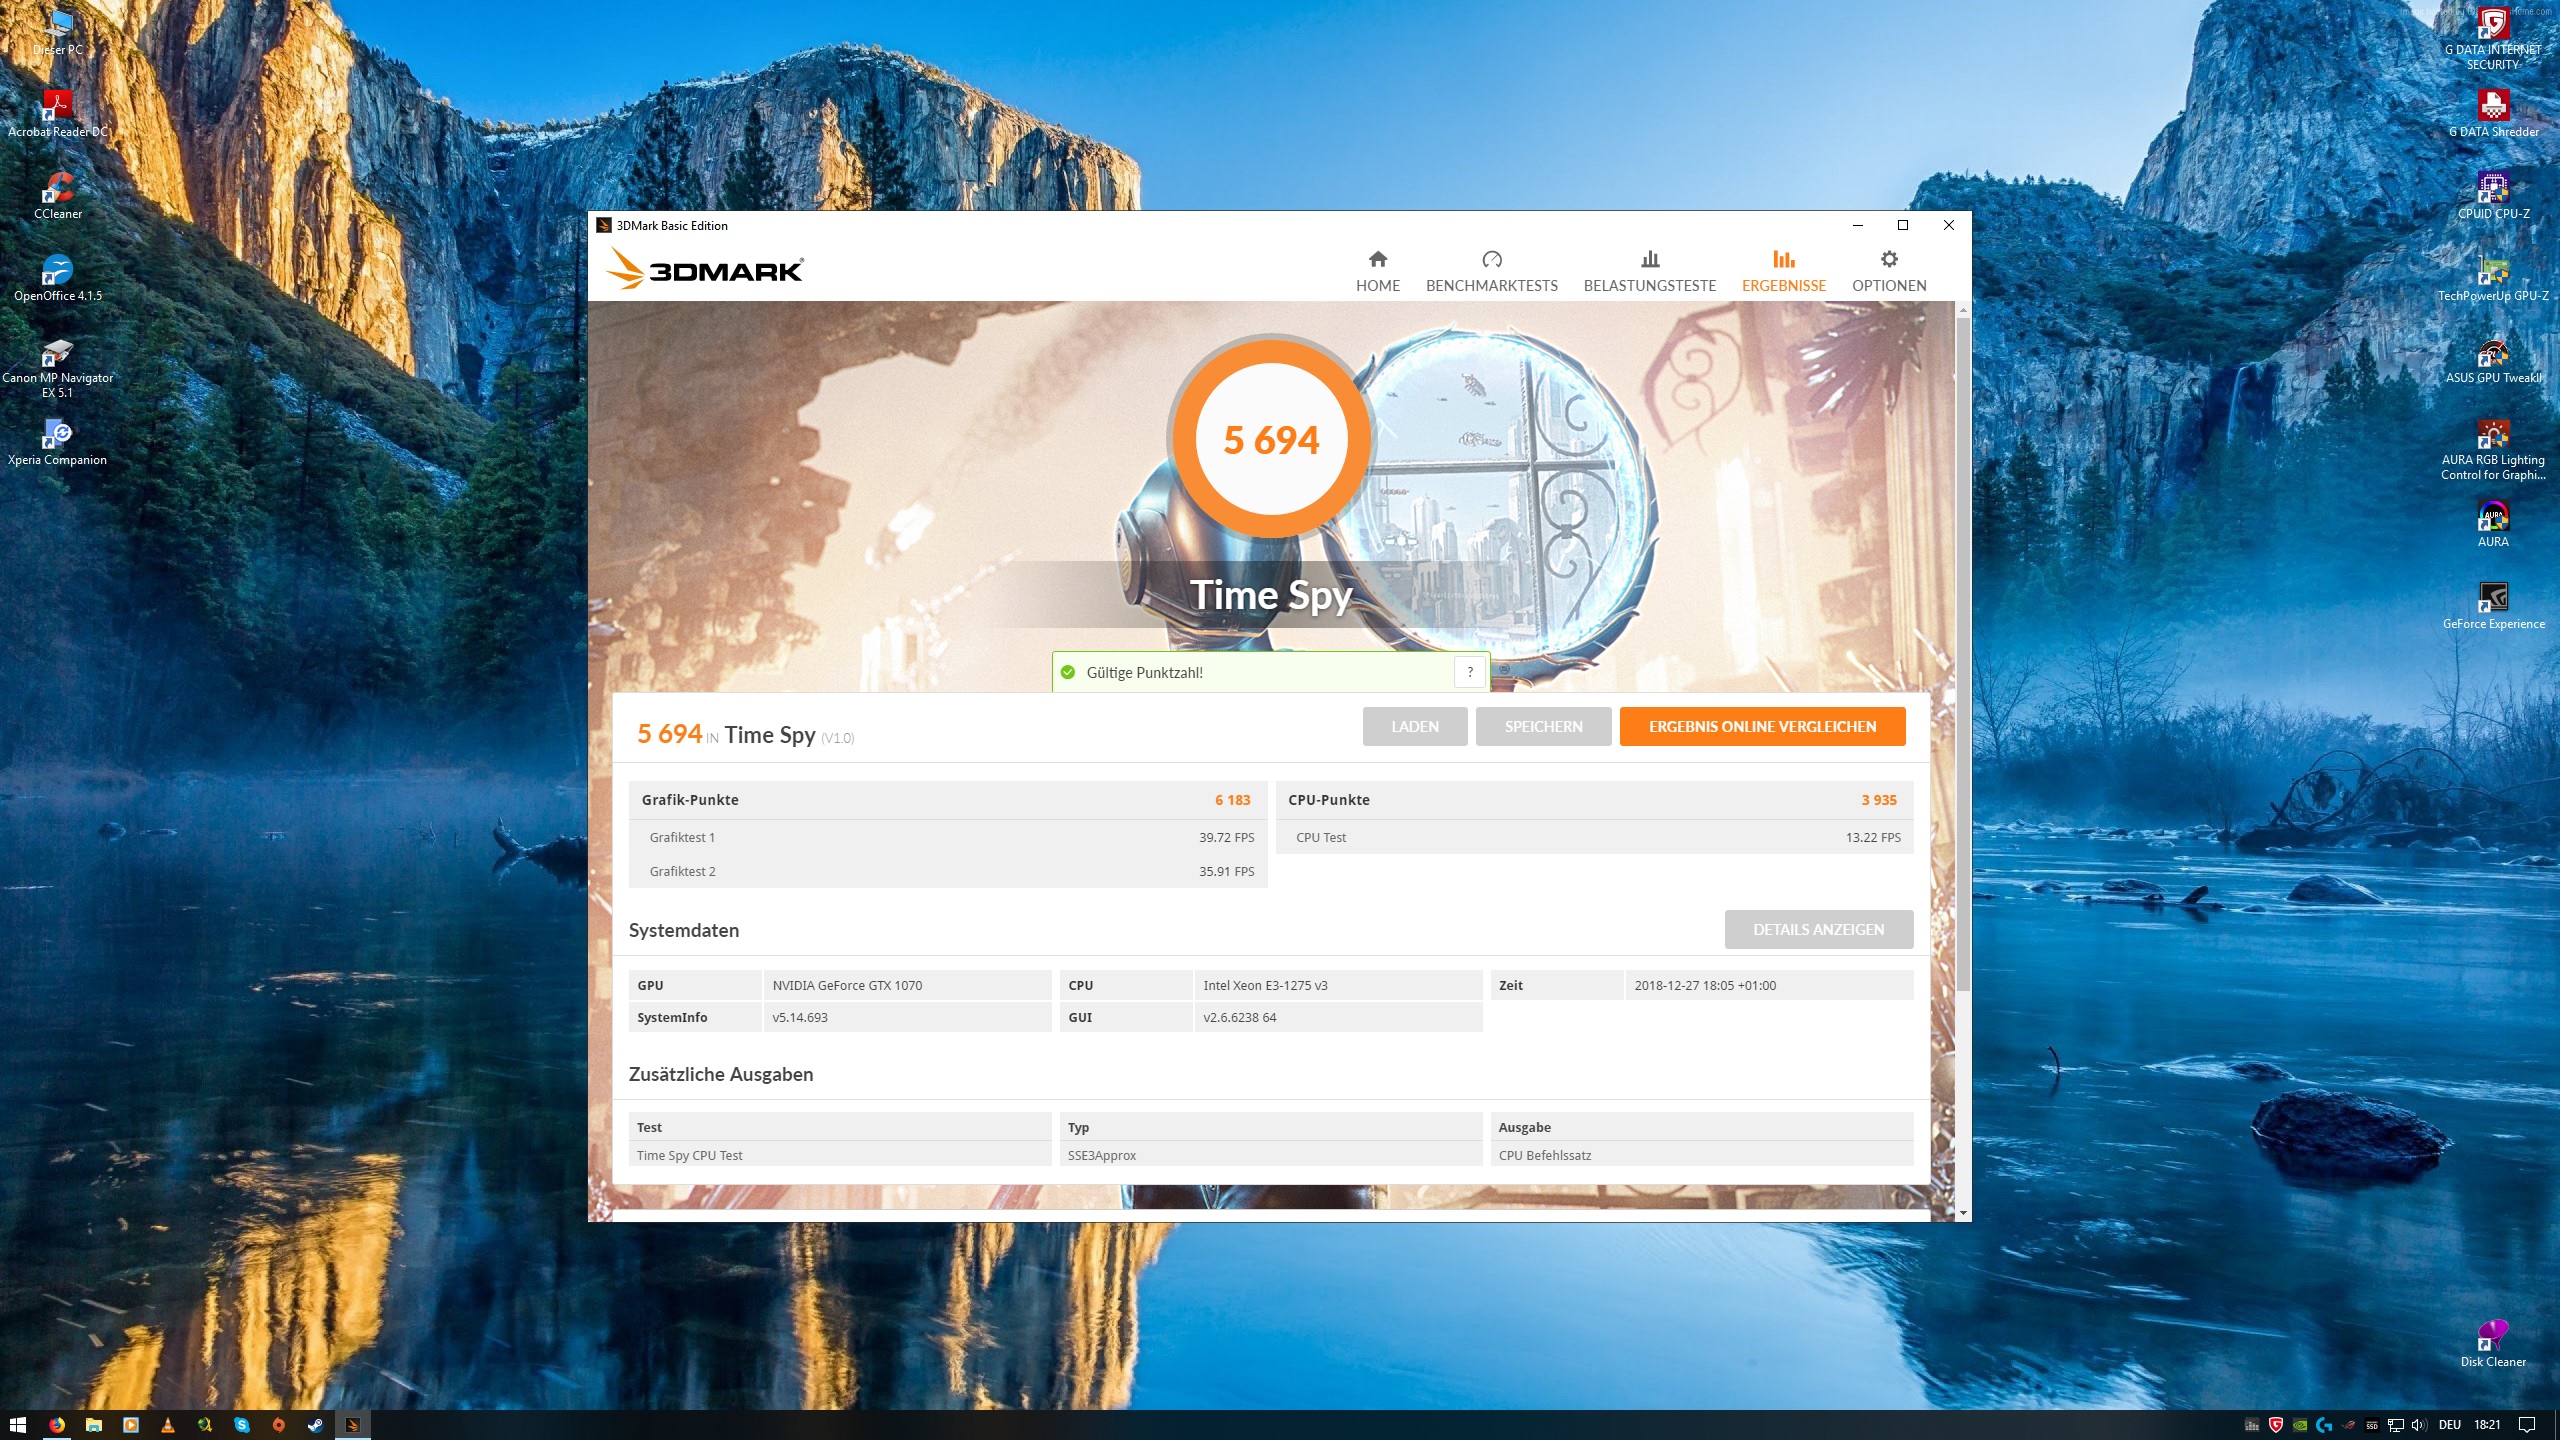Switch to the BELASTUNGSTESTE tab
Image resolution: width=2560 pixels, height=1440 pixels.
coord(1650,272)
